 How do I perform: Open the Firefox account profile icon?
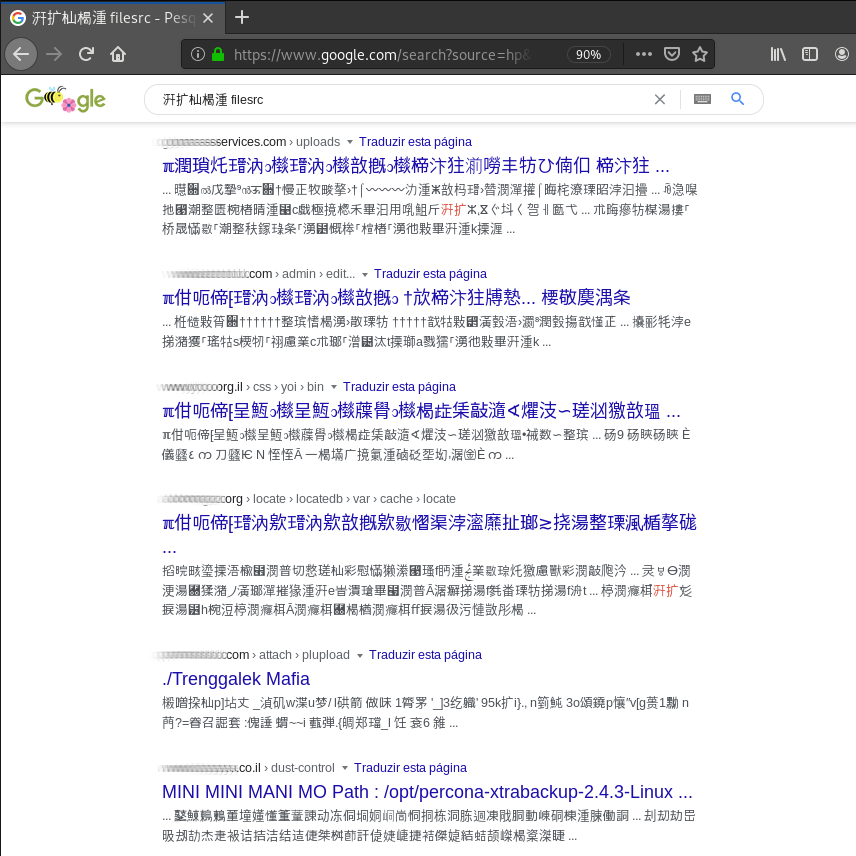[843, 54]
